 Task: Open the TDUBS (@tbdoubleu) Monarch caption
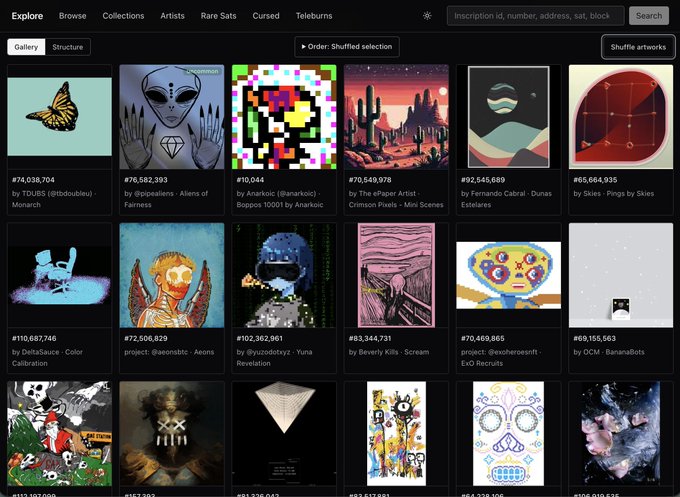click(x=54, y=199)
